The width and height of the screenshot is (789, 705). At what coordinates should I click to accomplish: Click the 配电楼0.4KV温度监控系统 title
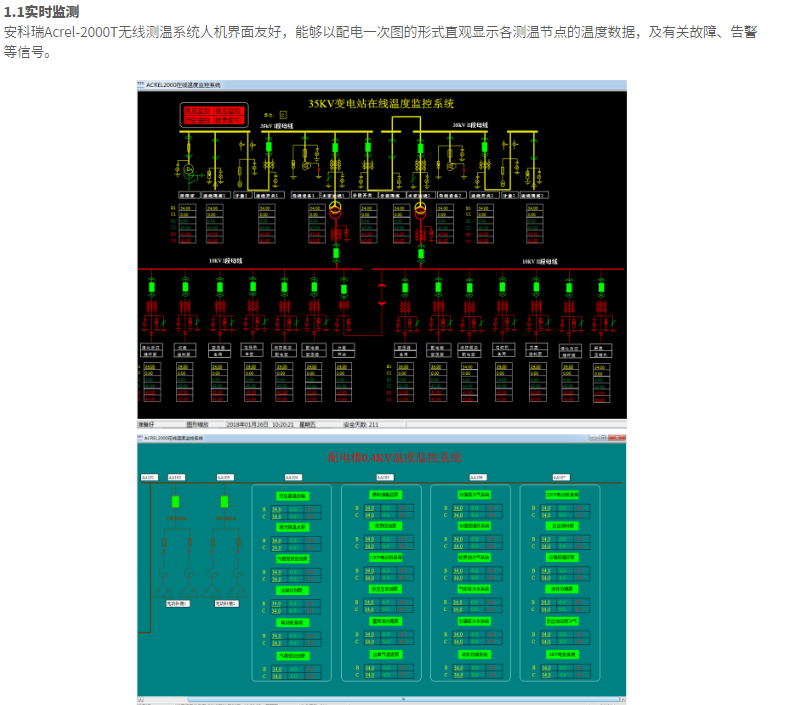[395, 457]
